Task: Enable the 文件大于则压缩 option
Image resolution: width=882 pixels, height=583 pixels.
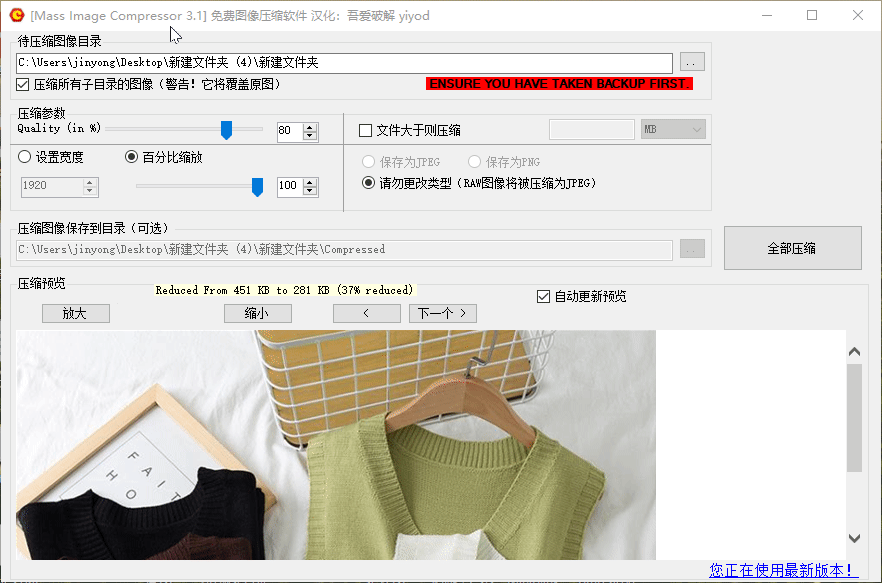Action: [366, 129]
